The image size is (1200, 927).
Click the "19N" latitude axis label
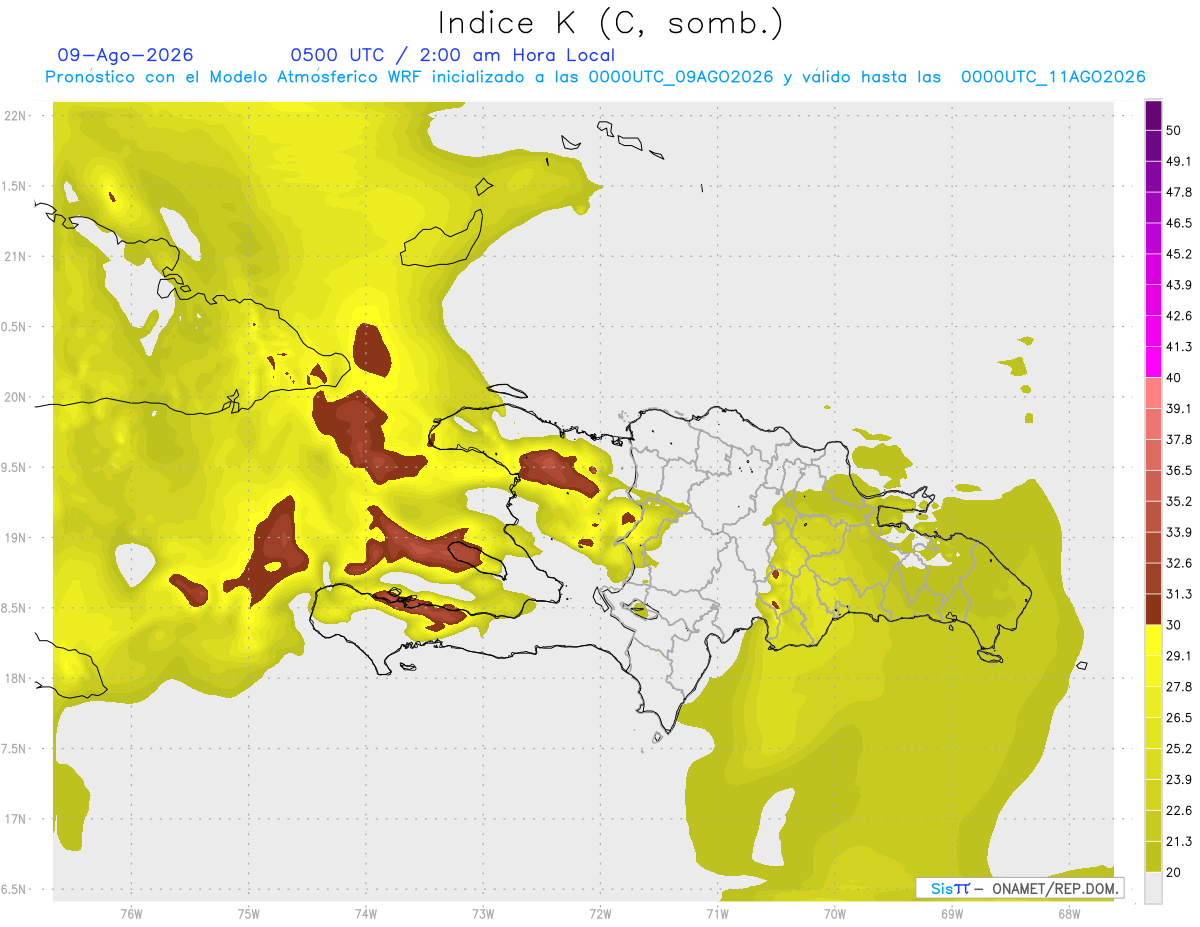tap(15, 538)
